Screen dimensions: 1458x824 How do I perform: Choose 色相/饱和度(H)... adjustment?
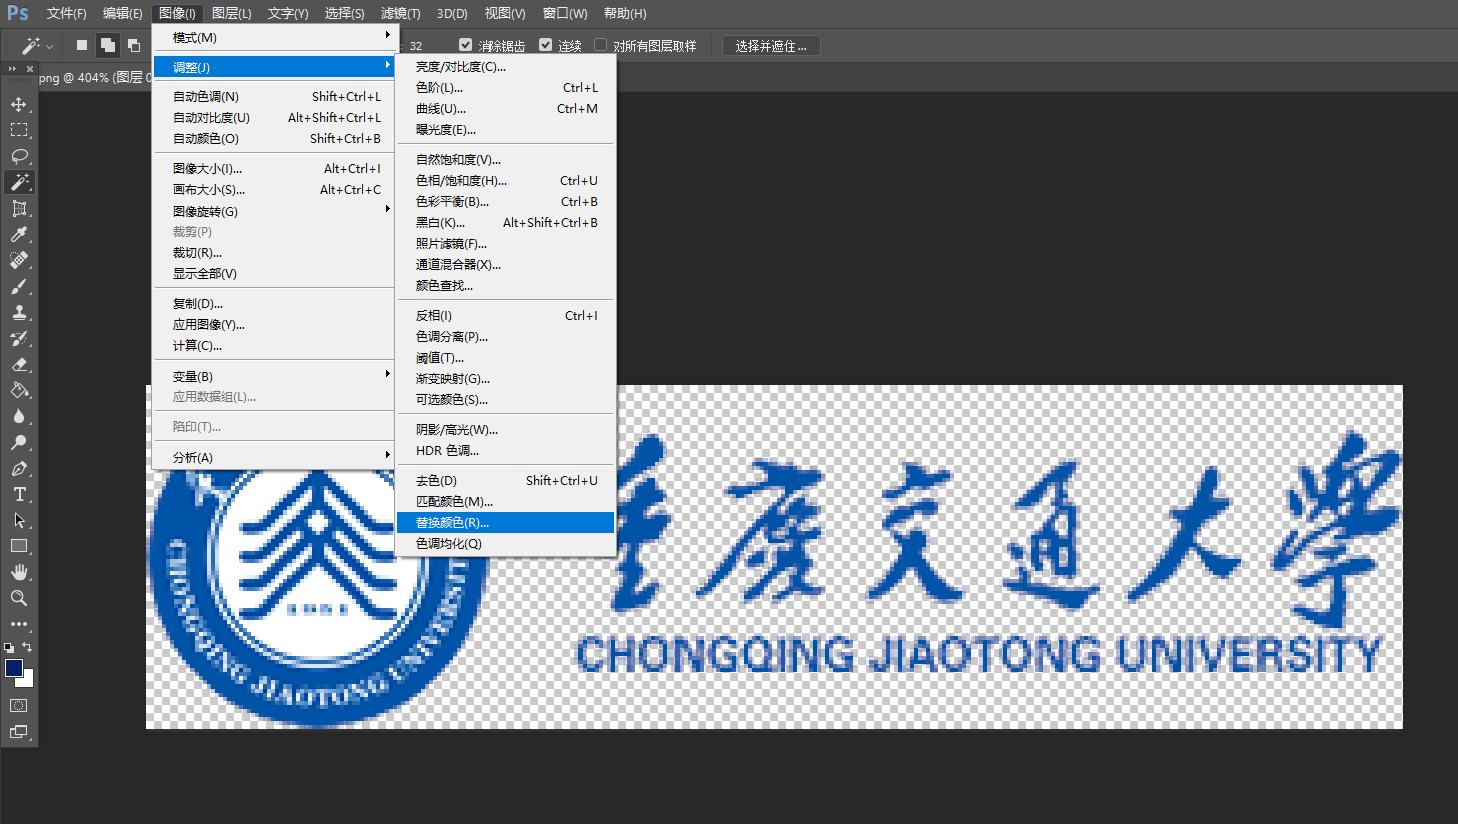coord(506,180)
